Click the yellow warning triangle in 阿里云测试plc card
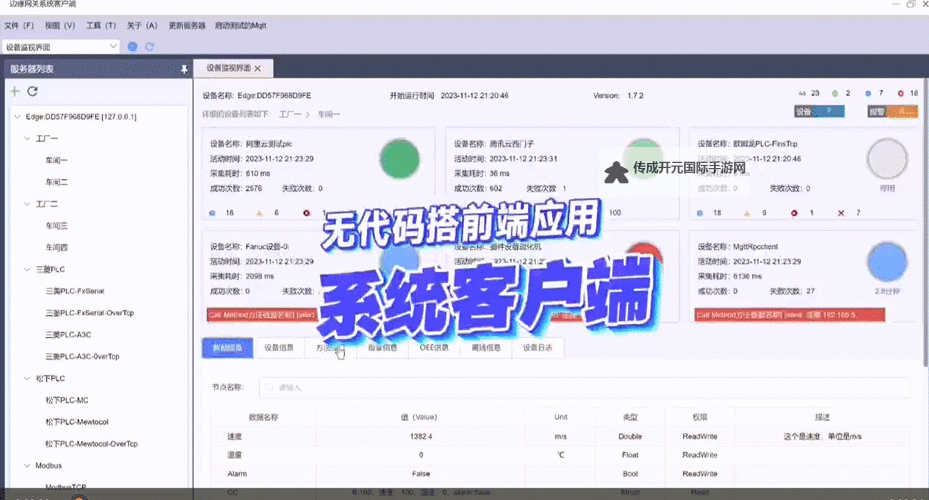This screenshot has height=500, width=929. click(x=260, y=213)
